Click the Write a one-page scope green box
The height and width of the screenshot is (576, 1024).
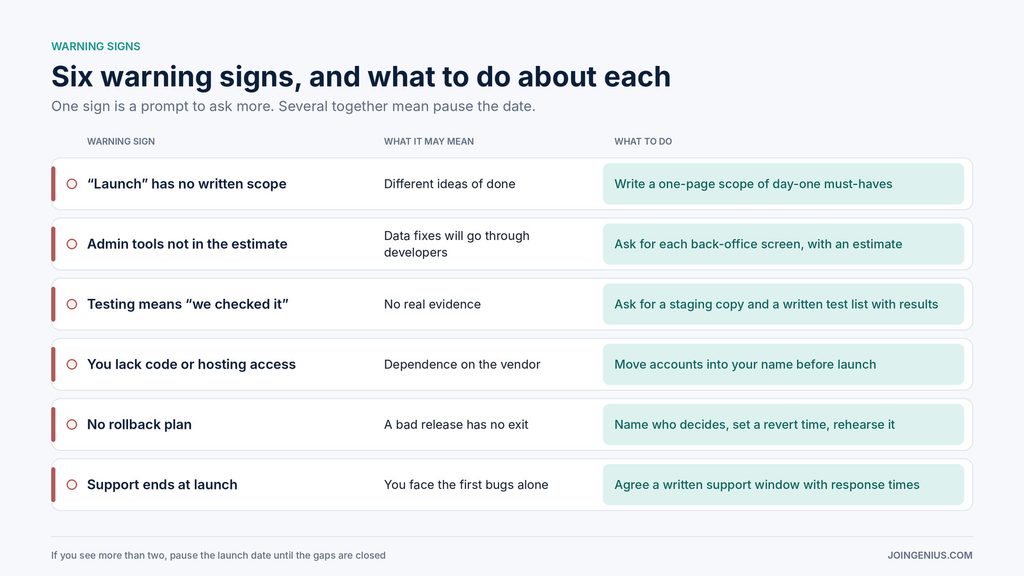[x=783, y=184]
